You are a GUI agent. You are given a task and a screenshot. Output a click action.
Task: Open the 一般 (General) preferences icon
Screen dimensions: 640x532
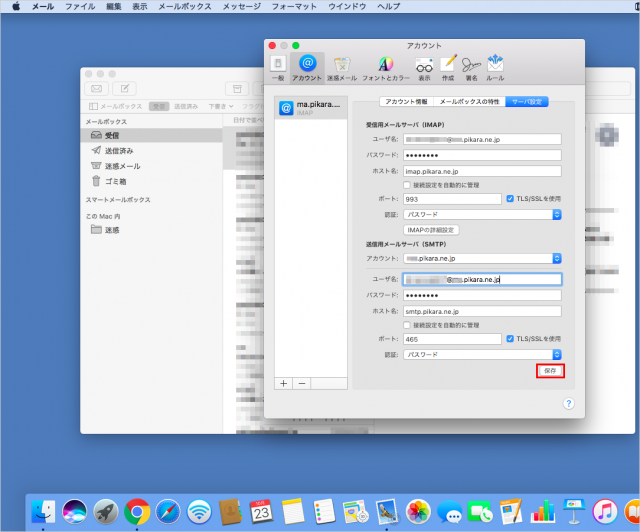[278, 66]
